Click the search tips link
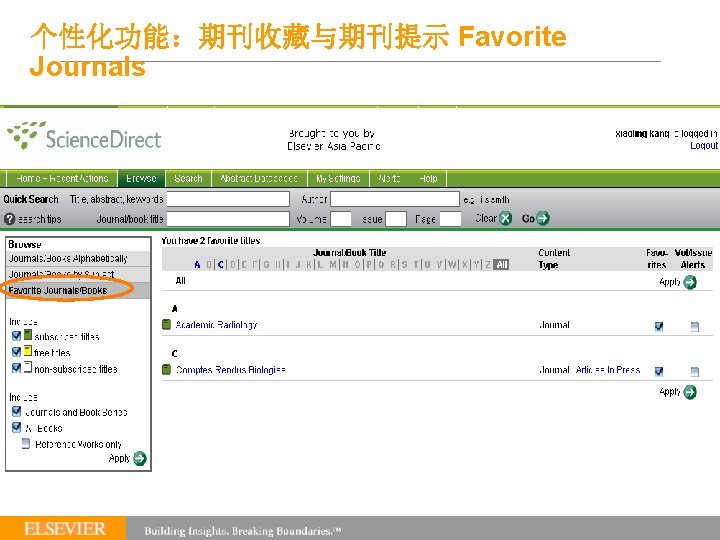 [39, 219]
